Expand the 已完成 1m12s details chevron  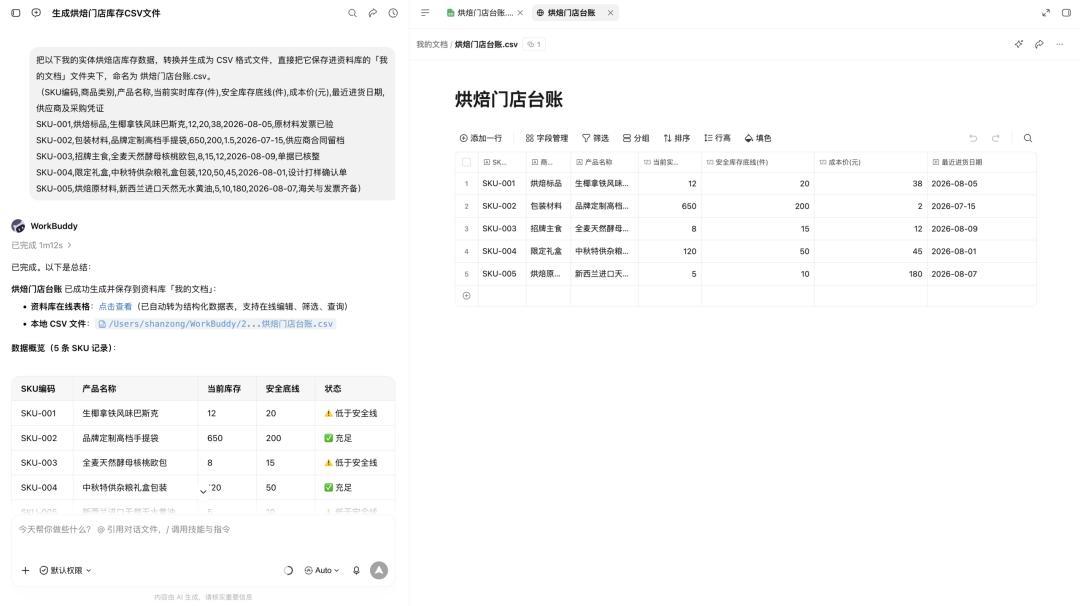70,245
